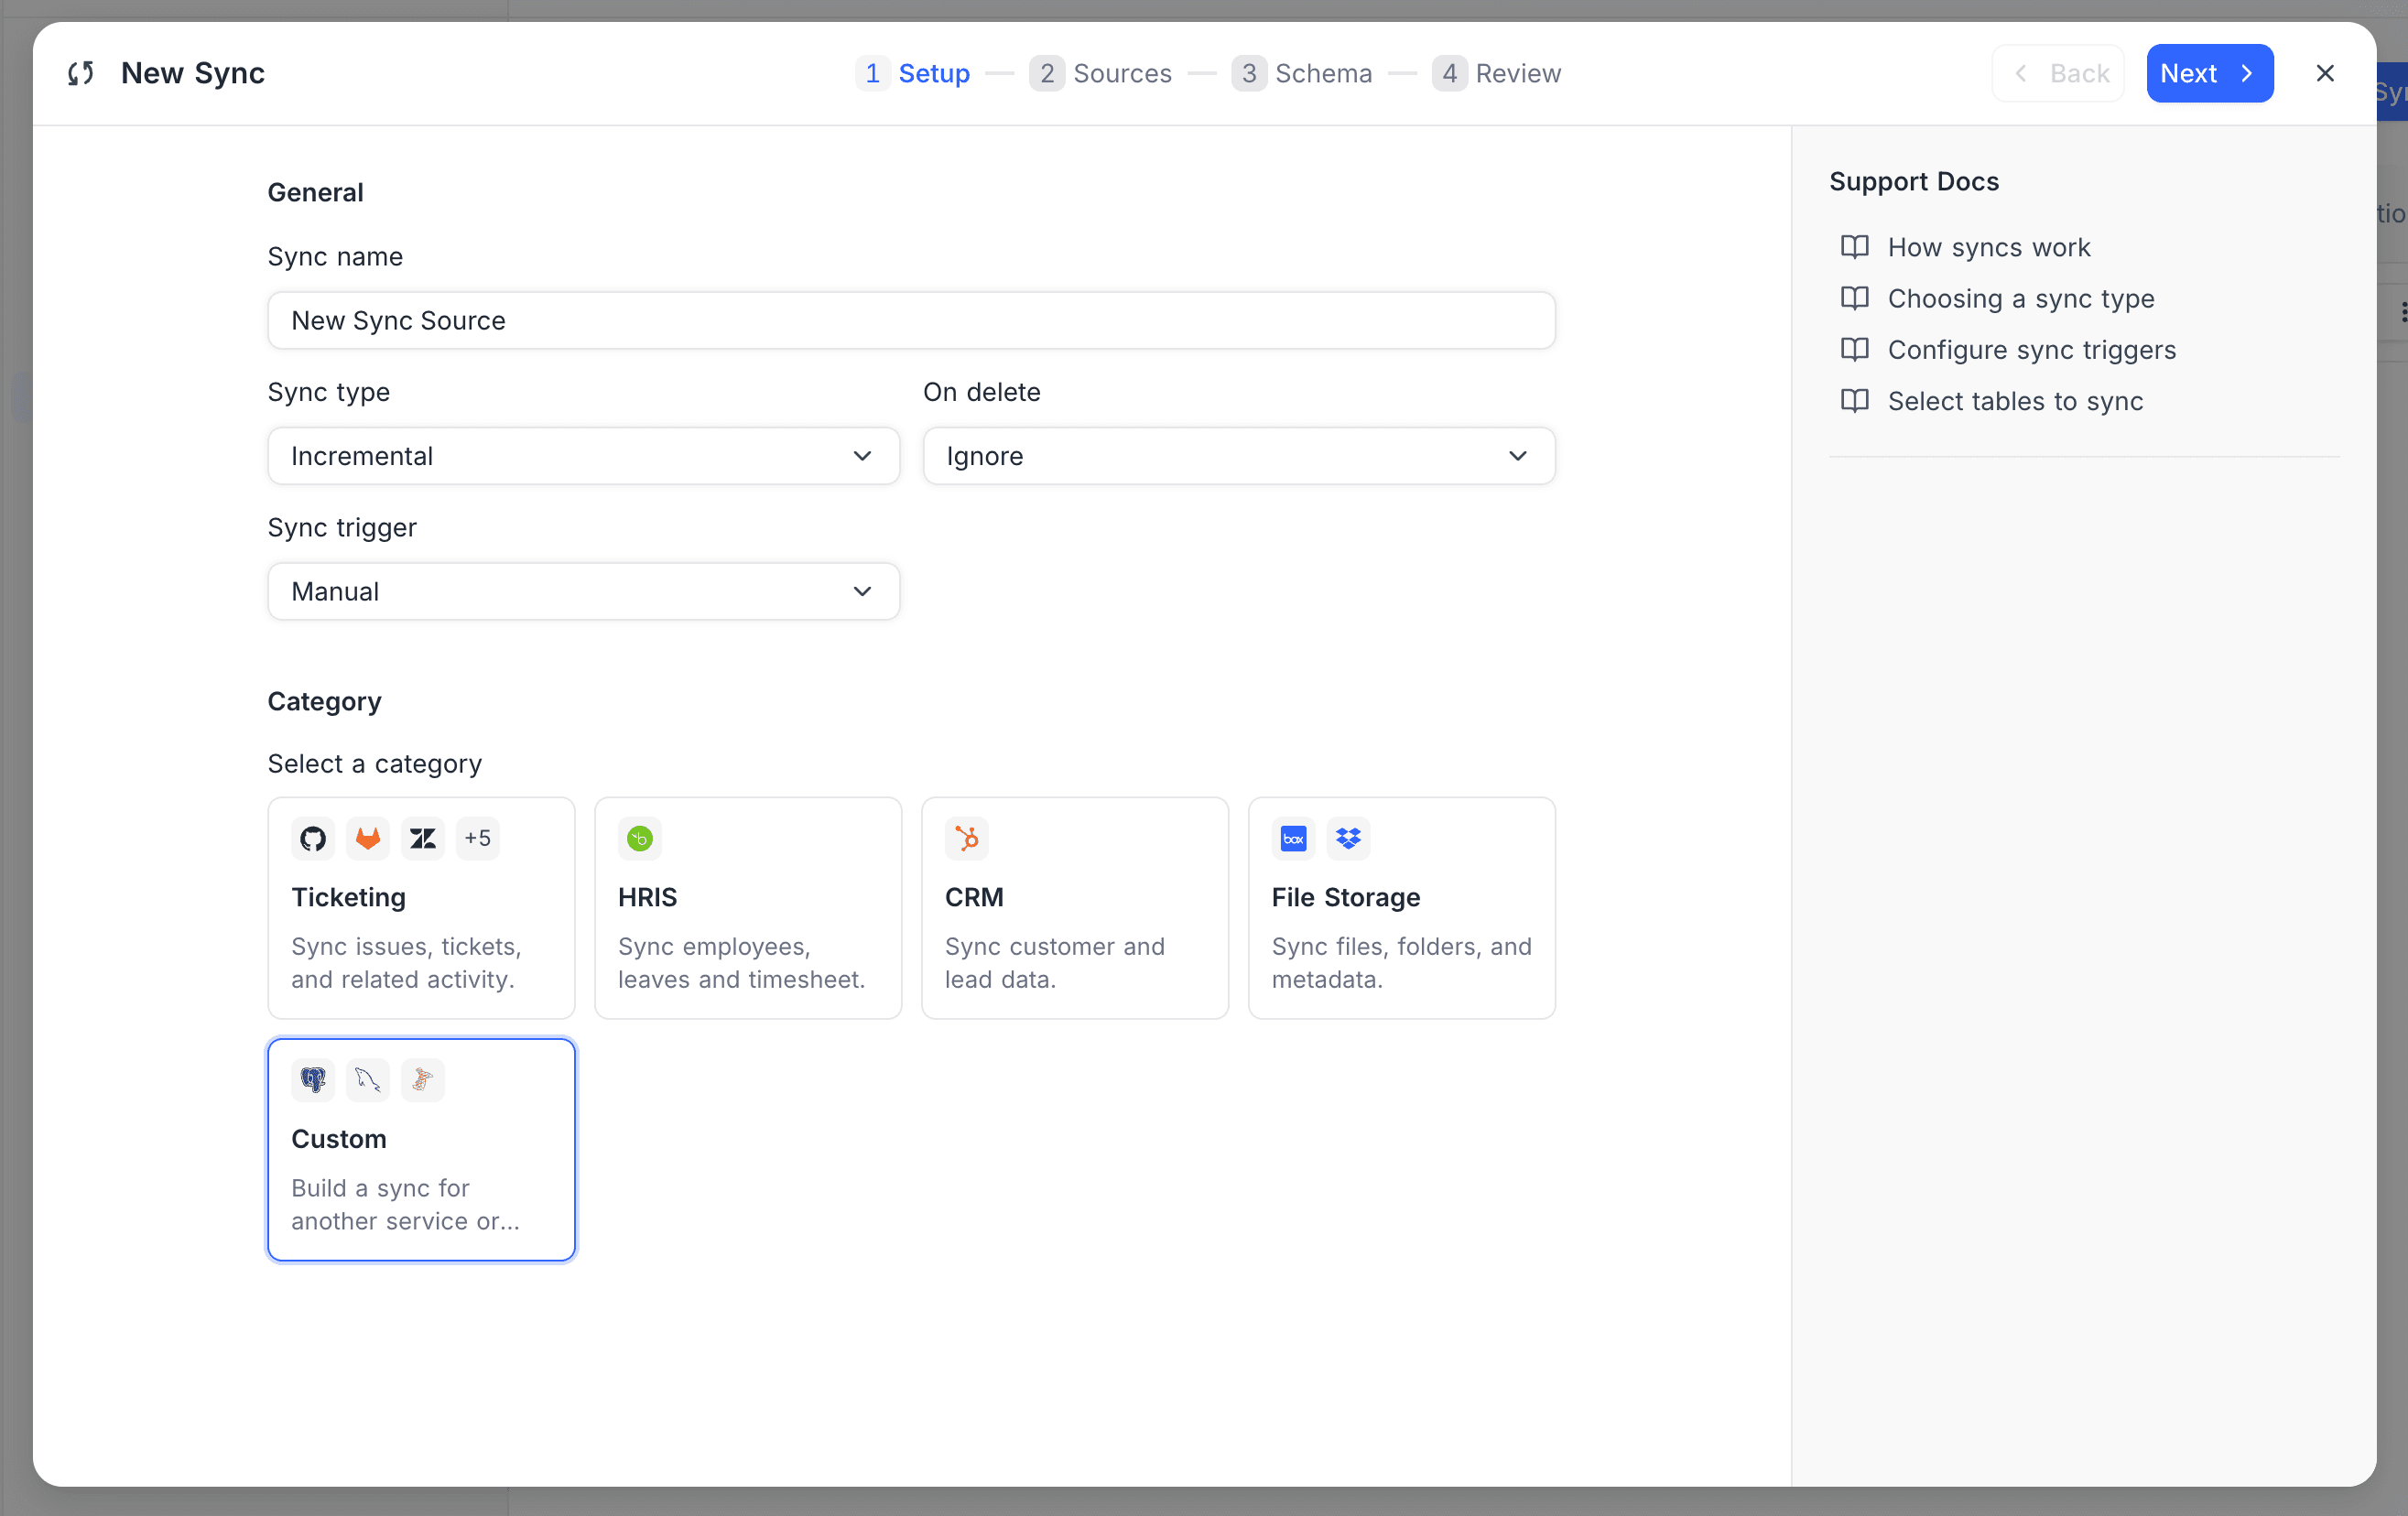Jump to the Sources step
2408x1516 pixels.
[x=1100, y=73]
